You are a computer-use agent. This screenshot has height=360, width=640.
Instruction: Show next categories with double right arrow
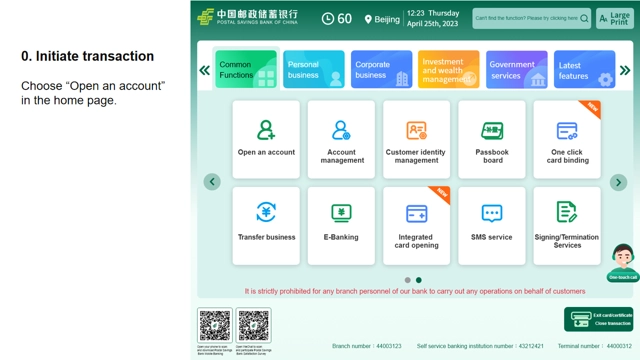click(625, 70)
